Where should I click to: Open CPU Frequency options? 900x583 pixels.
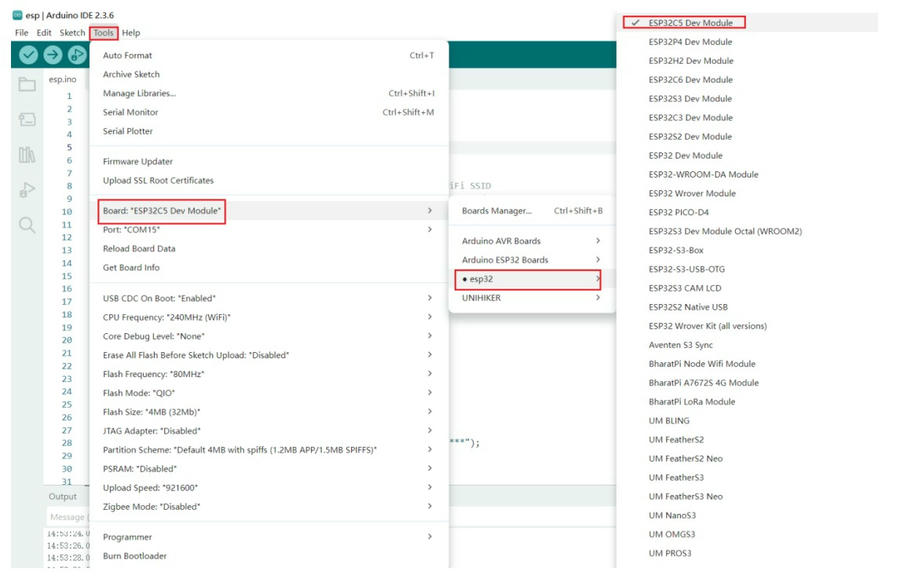269,317
